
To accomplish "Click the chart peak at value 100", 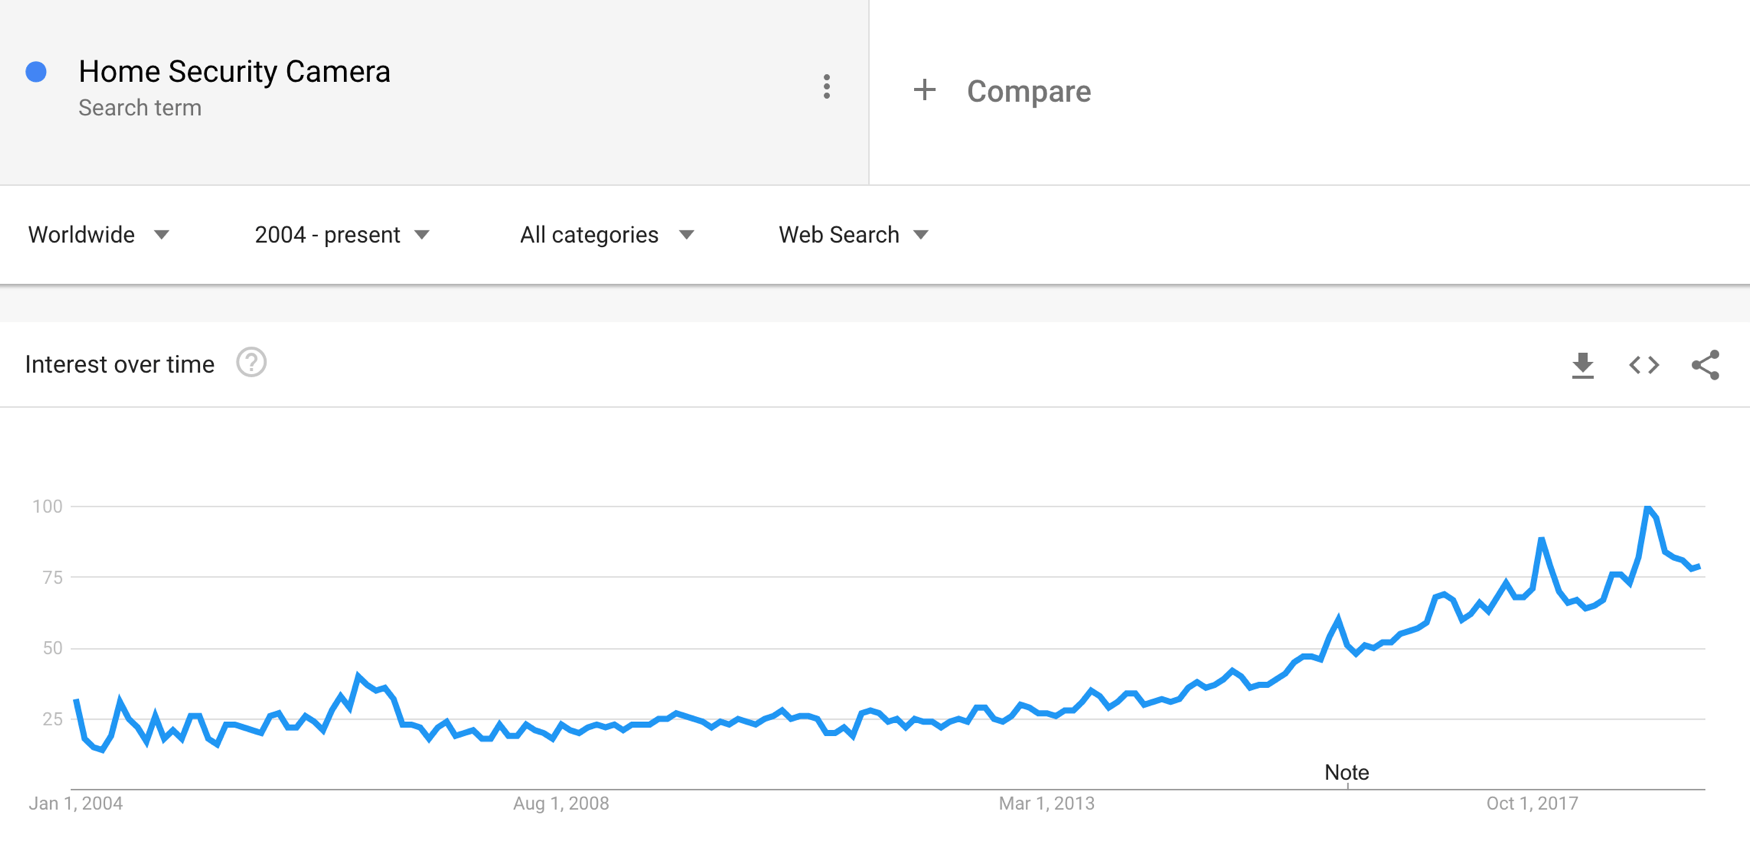I will [x=1647, y=509].
